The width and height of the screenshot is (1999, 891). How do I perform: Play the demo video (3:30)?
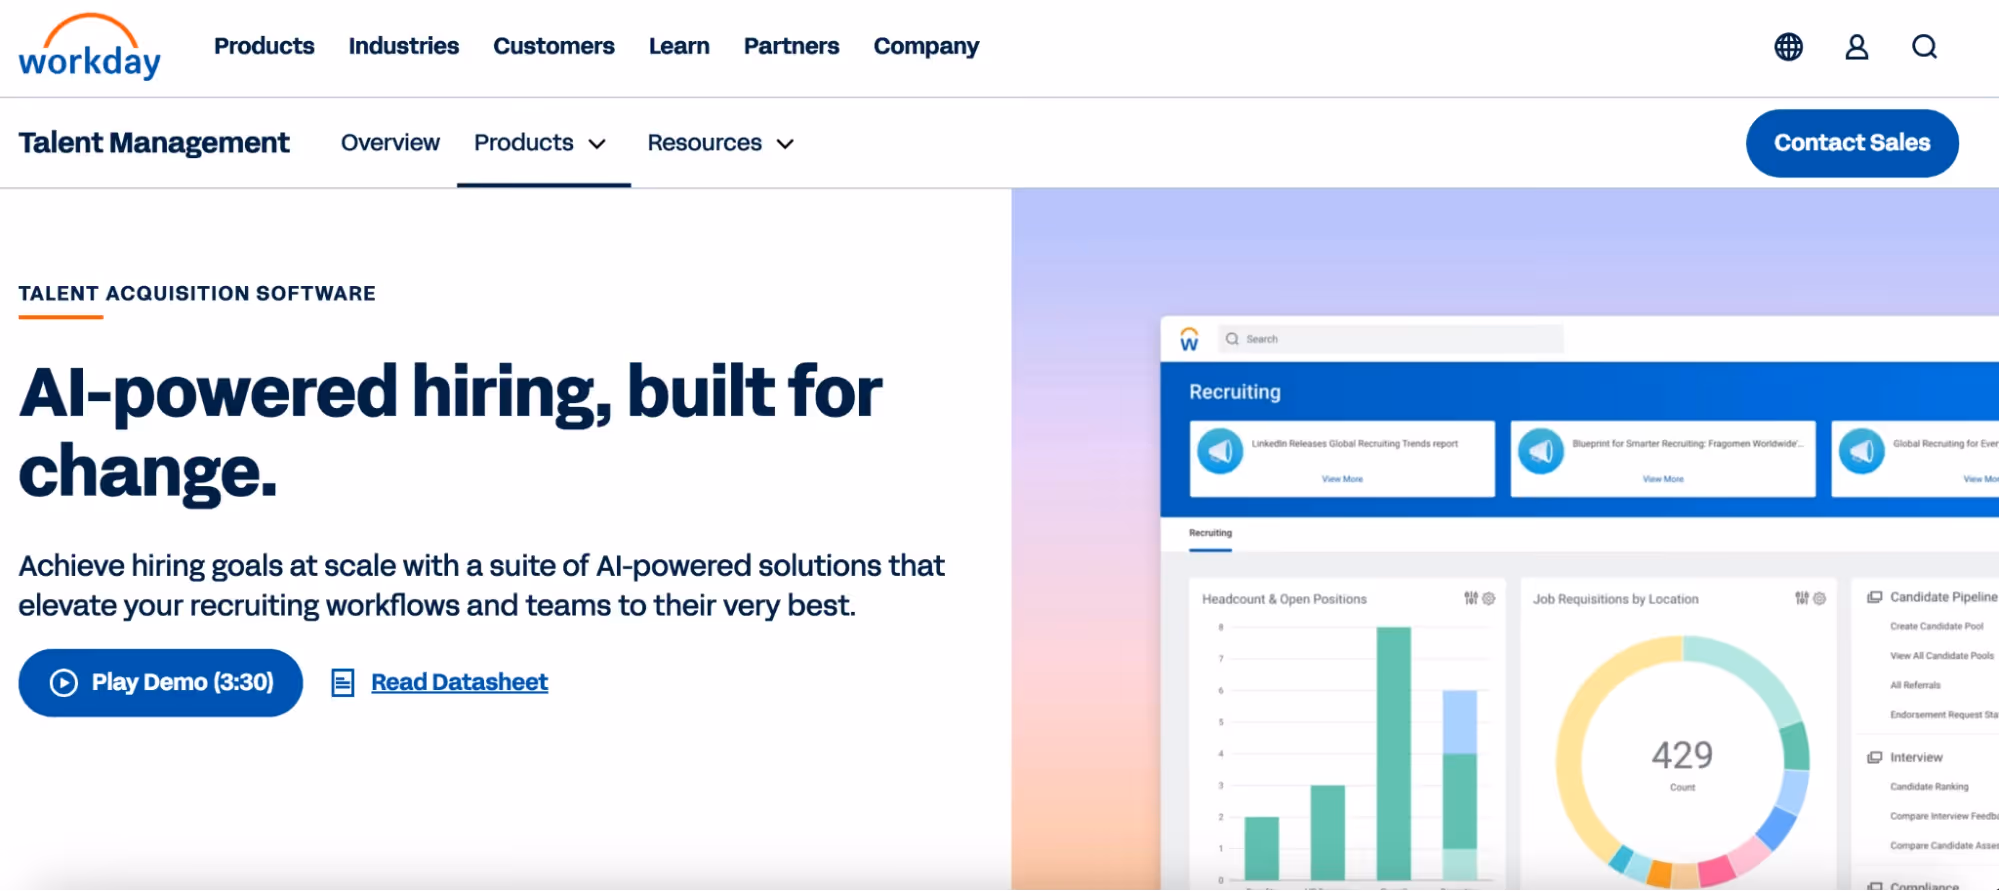160,683
